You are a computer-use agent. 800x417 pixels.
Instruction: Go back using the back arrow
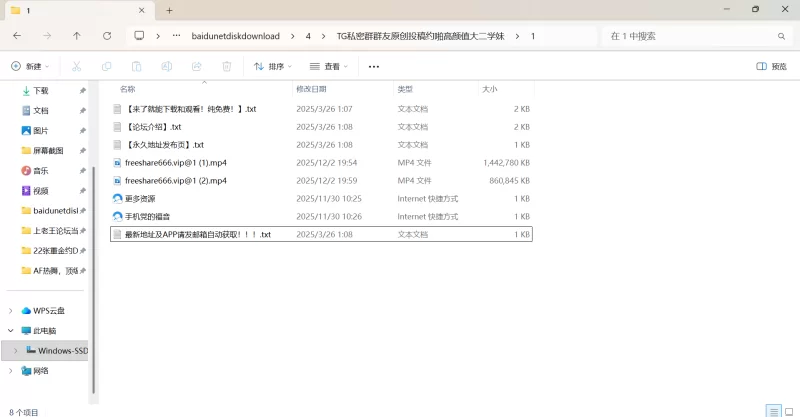tap(17, 36)
